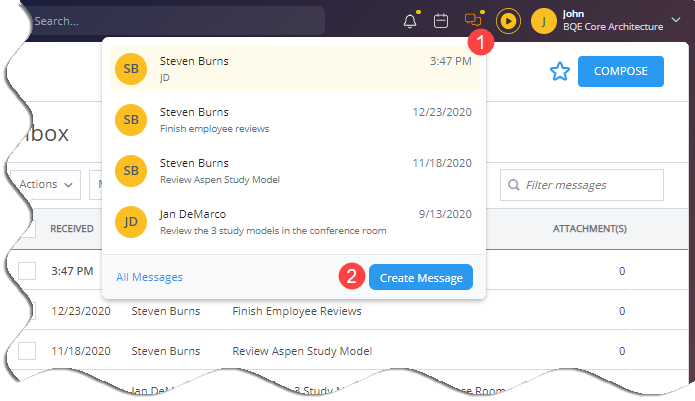Viewport: 695px width, 401px height.
Task: Click John's profile avatar
Action: click(544, 21)
